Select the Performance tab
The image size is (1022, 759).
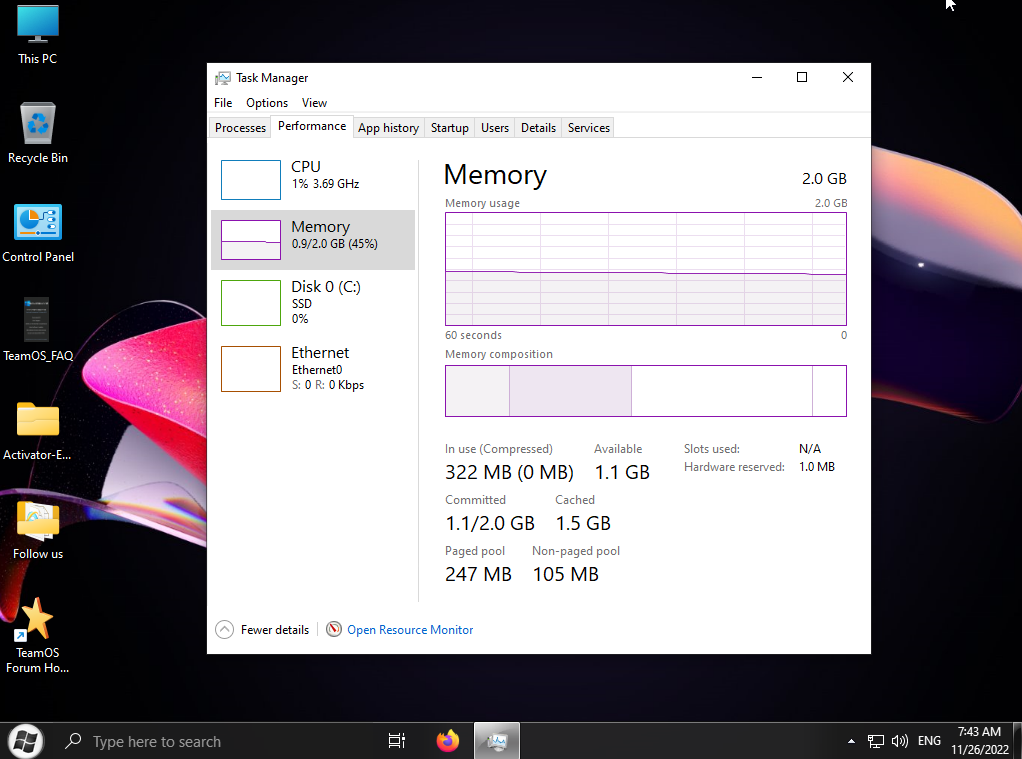[x=312, y=126]
